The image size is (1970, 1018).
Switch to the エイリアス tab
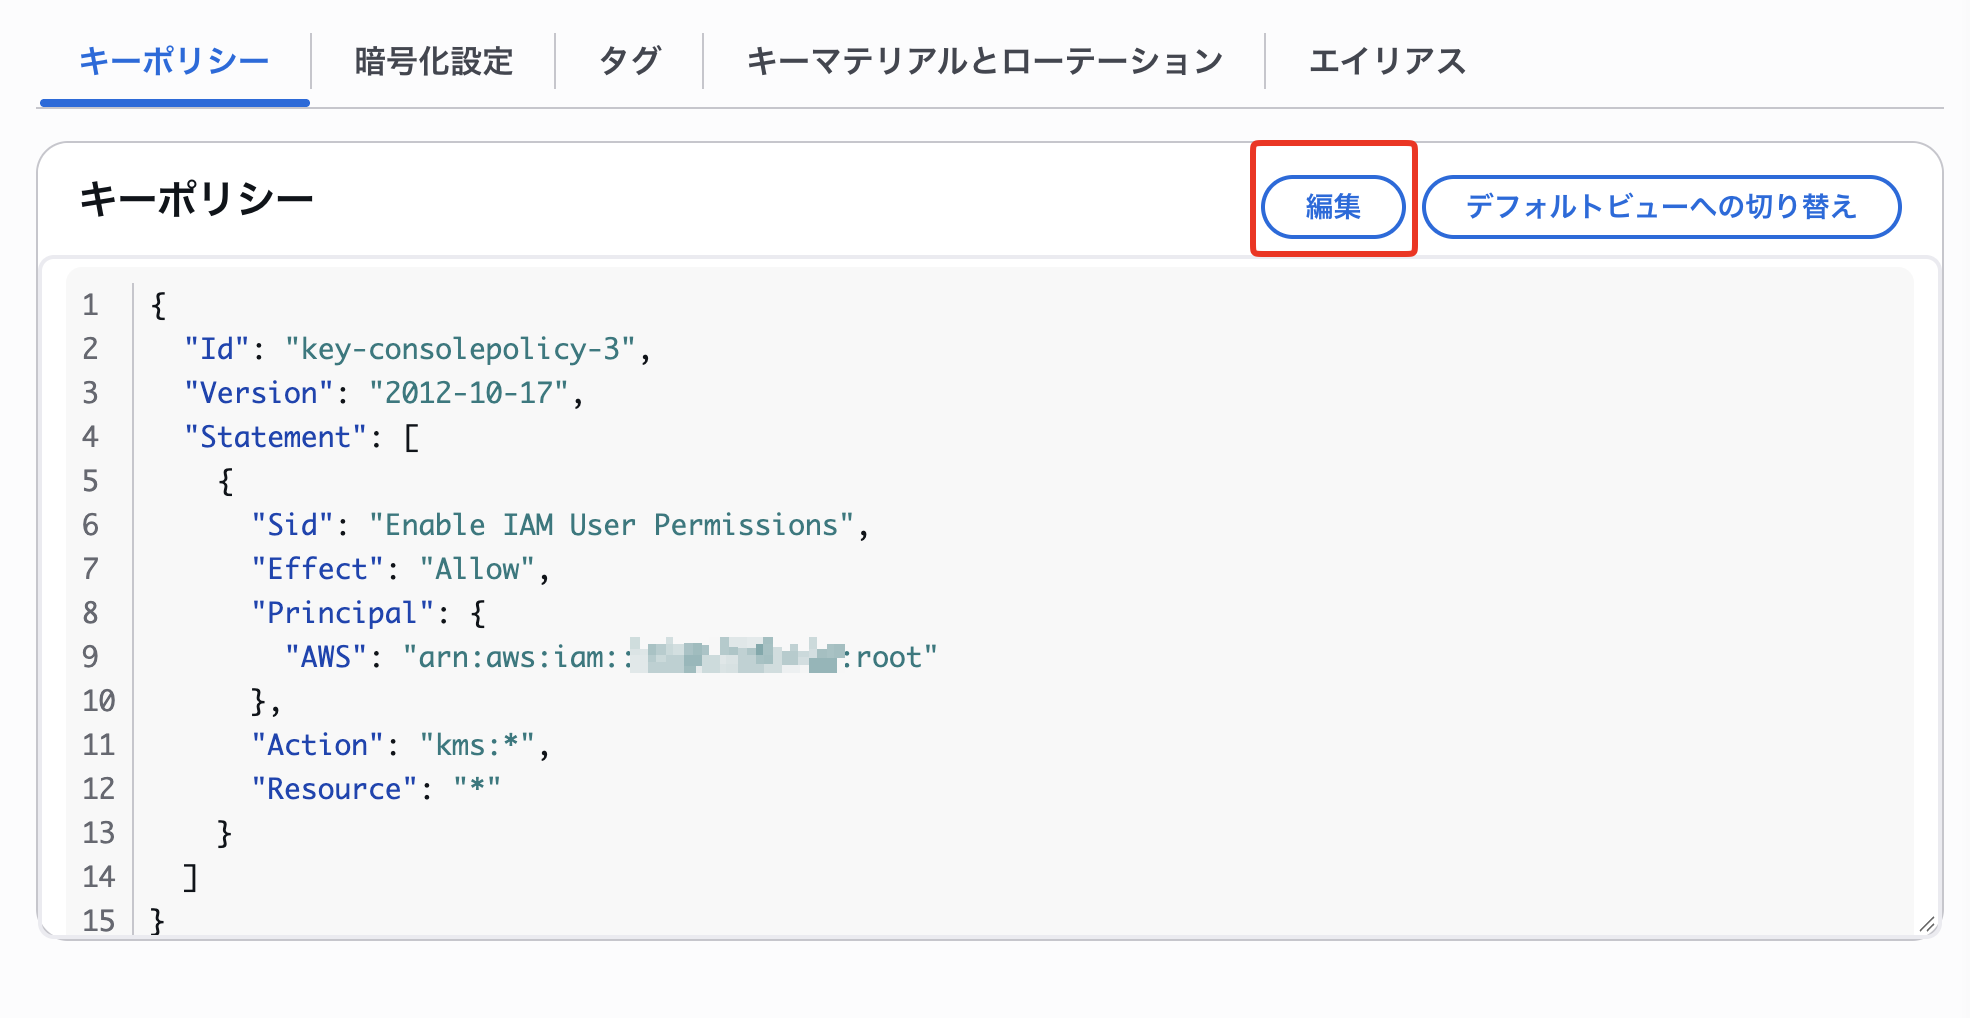click(x=1387, y=61)
